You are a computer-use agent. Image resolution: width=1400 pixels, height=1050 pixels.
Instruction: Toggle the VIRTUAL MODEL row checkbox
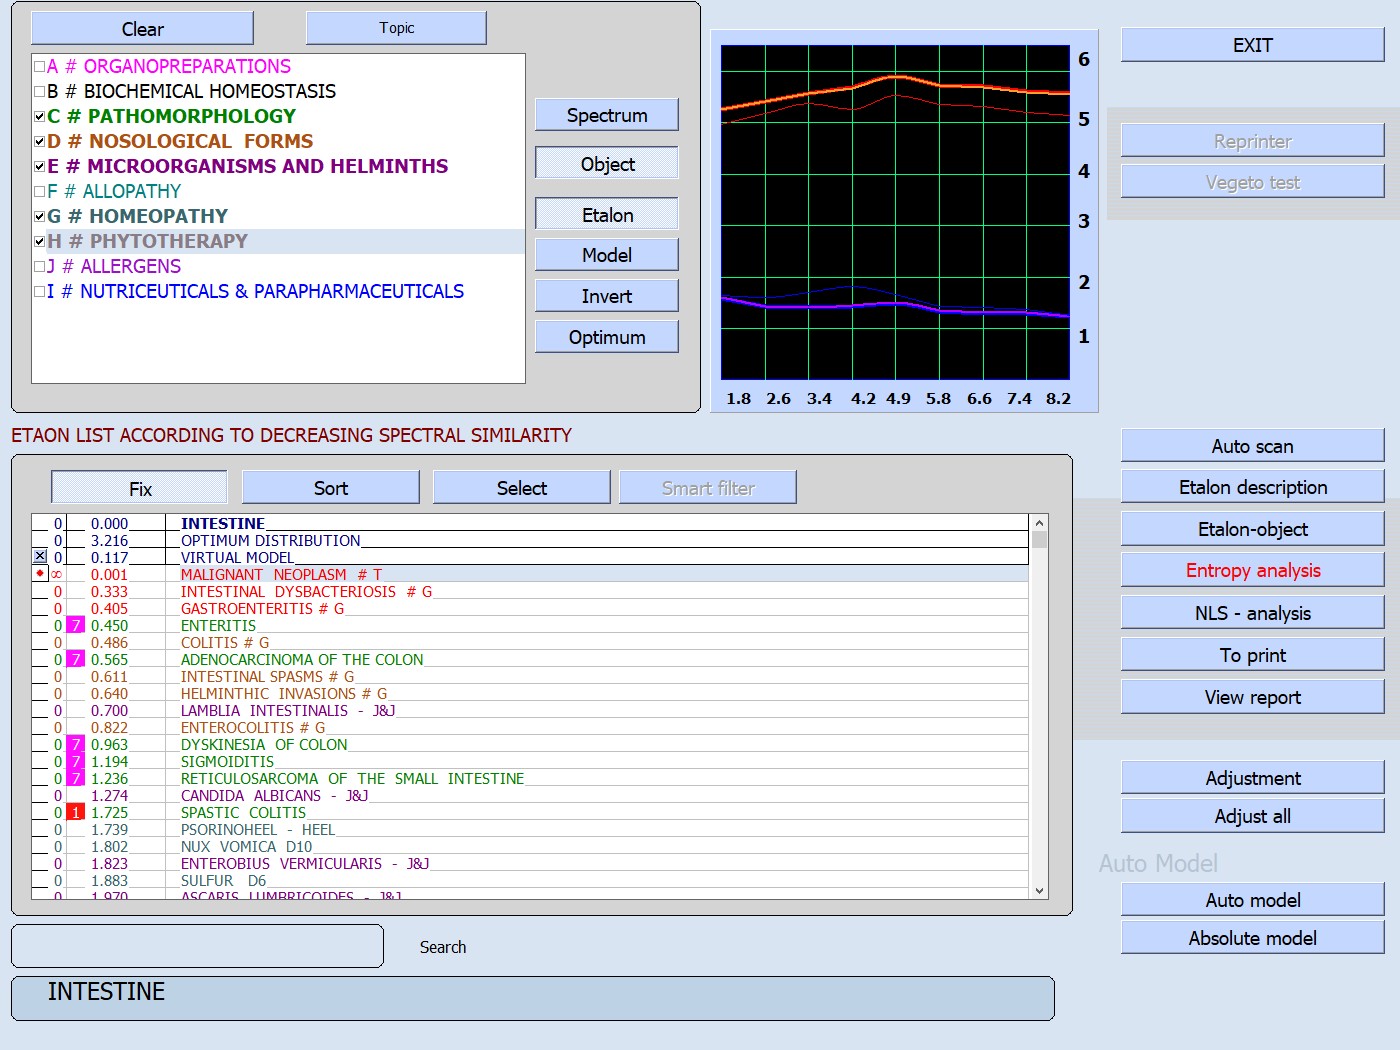click(x=40, y=557)
